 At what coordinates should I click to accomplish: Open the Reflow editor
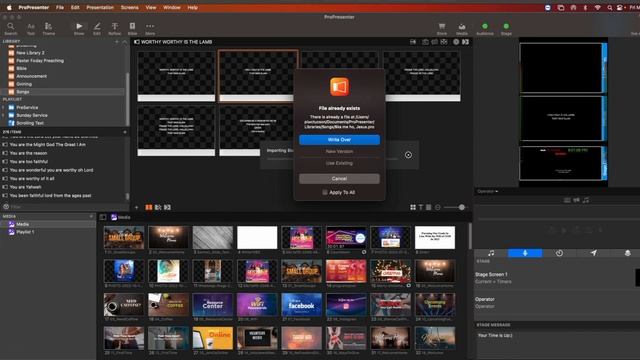tap(115, 29)
